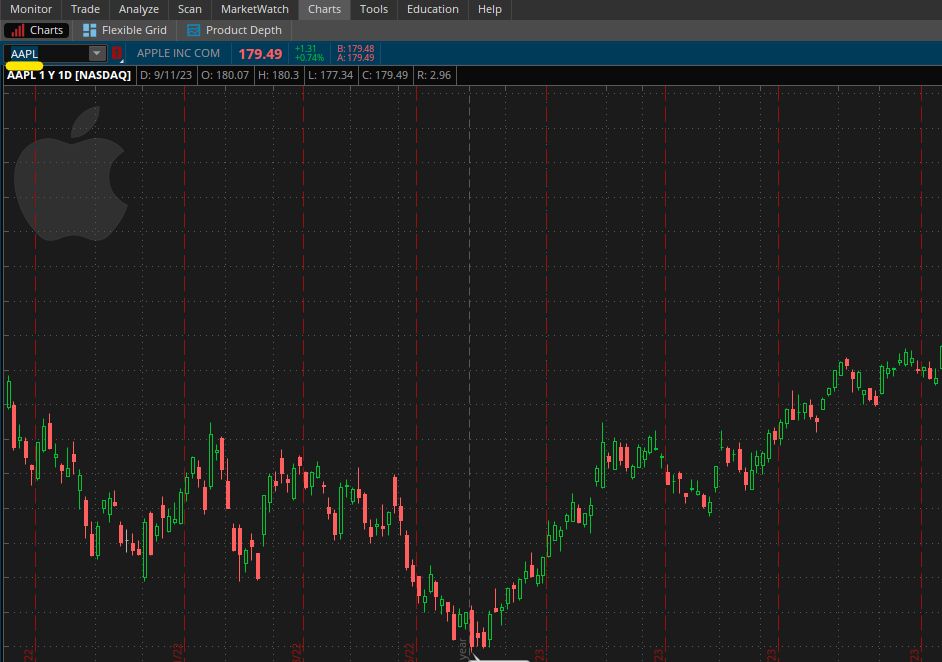
Task: Go to the Analyze tab
Action: (x=139, y=9)
